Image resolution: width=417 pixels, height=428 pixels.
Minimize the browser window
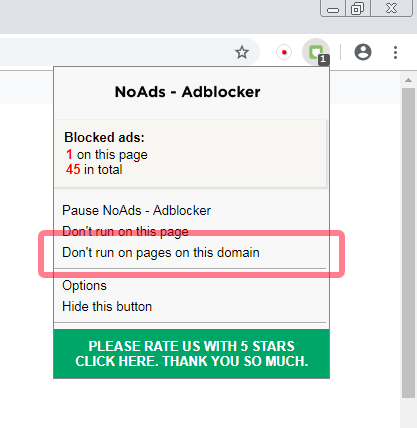point(333,8)
